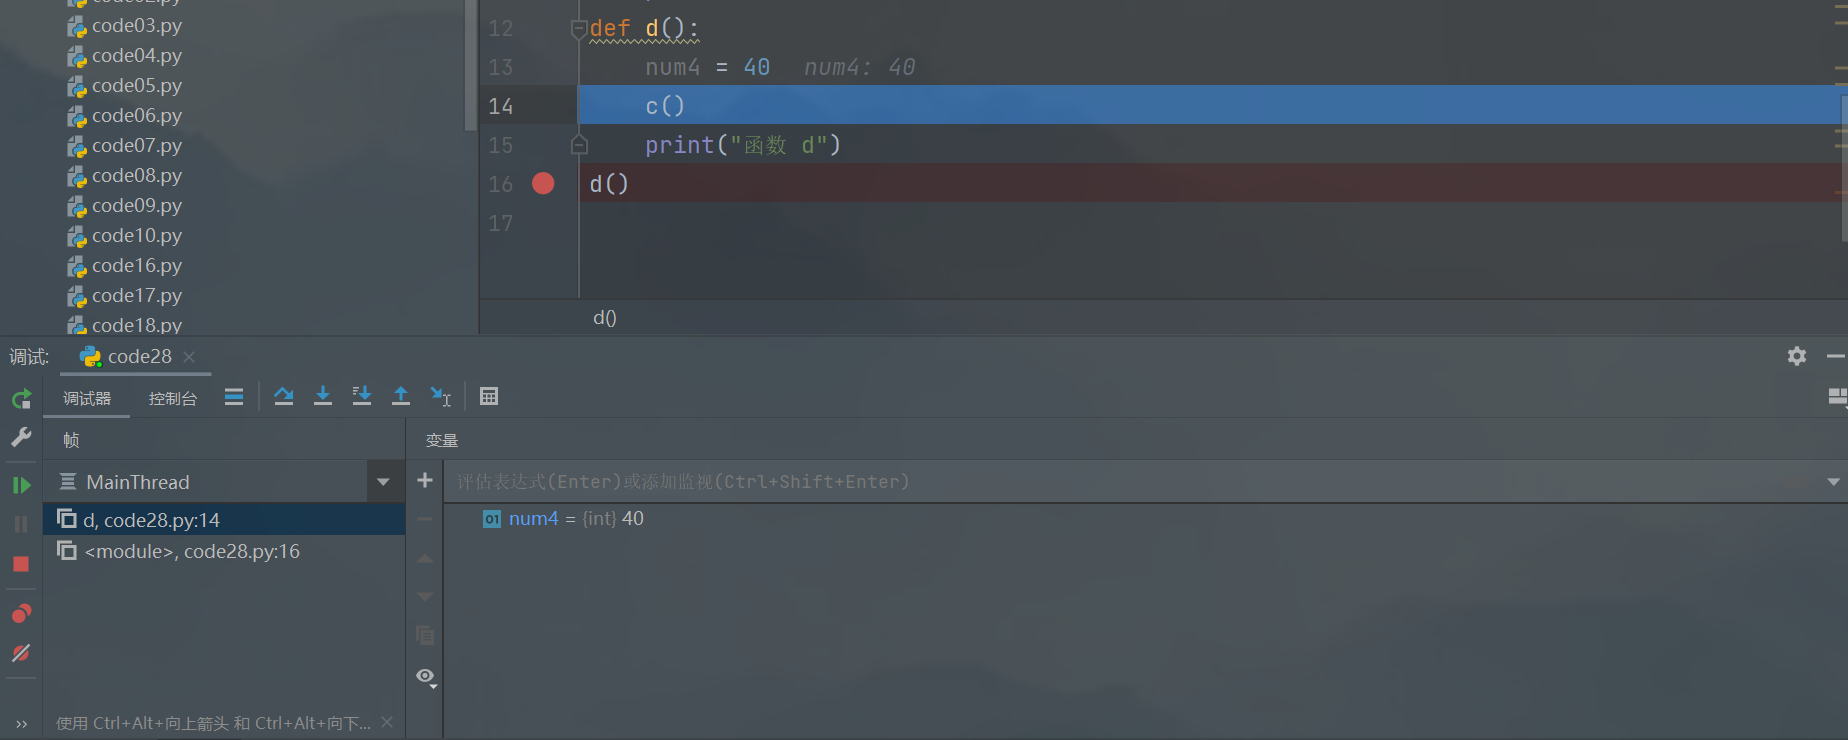Expand the hidden left toolbar buttons
The image size is (1848, 740).
[x=21, y=724]
